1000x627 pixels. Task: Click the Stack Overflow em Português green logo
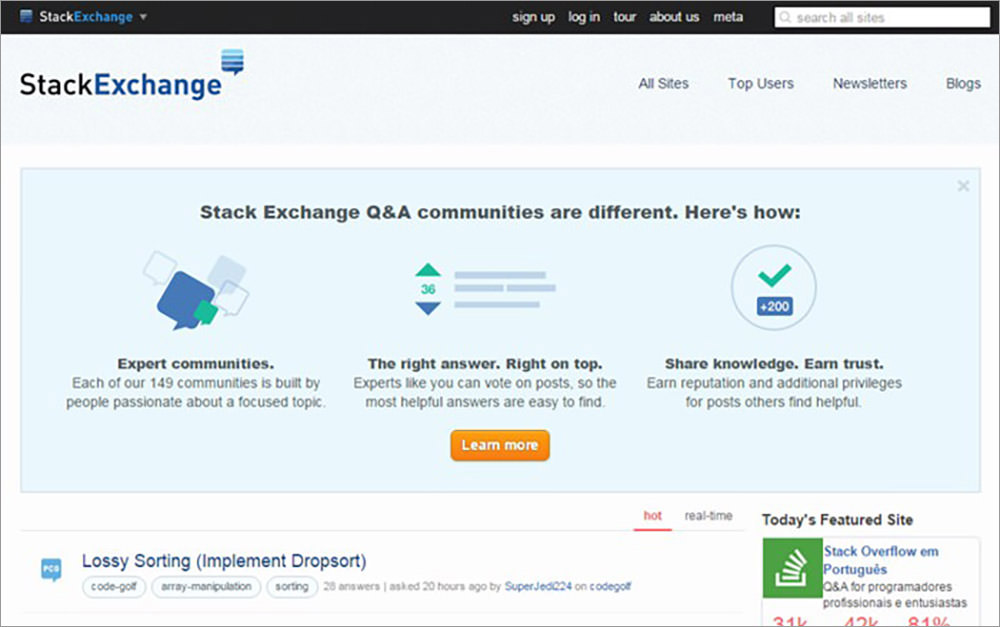point(793,568)
